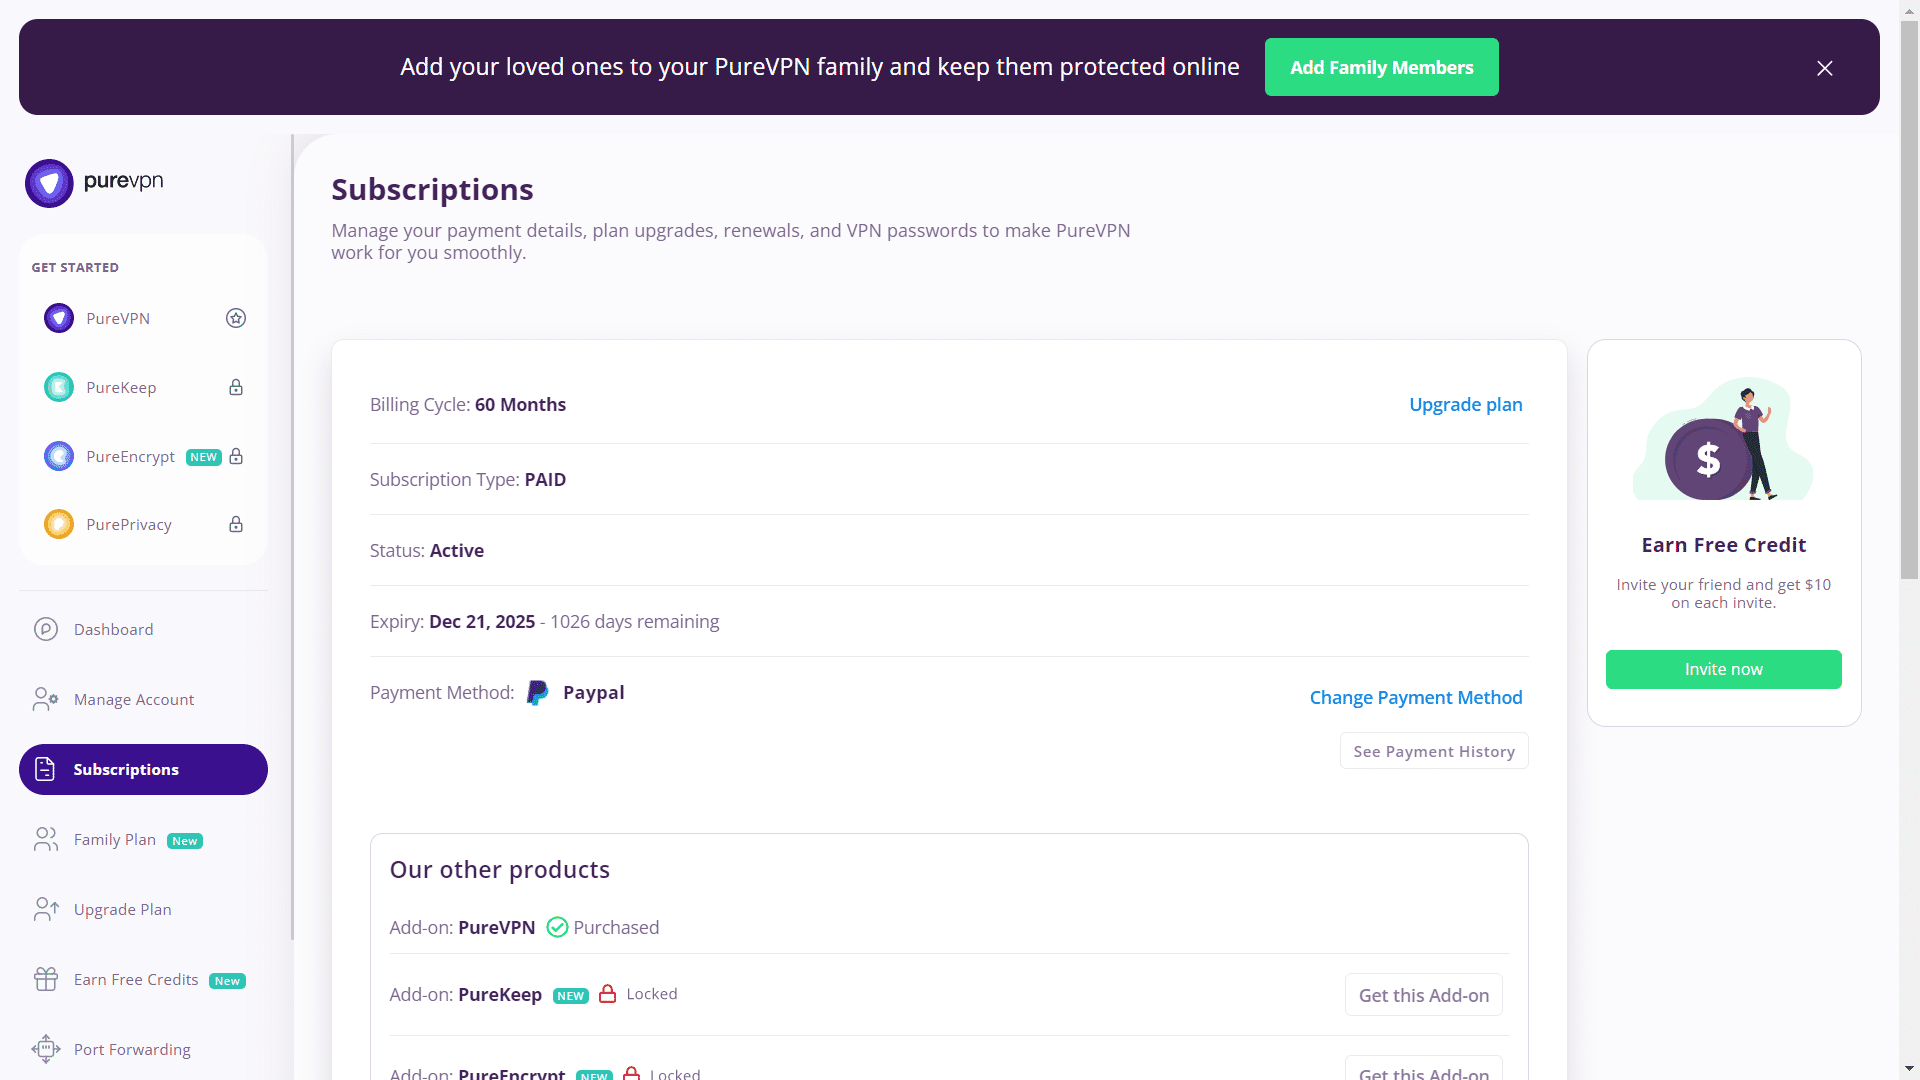Click the Upgrade plan link
This screenshot has height=1080, width=1920.
pos(1465,404)
